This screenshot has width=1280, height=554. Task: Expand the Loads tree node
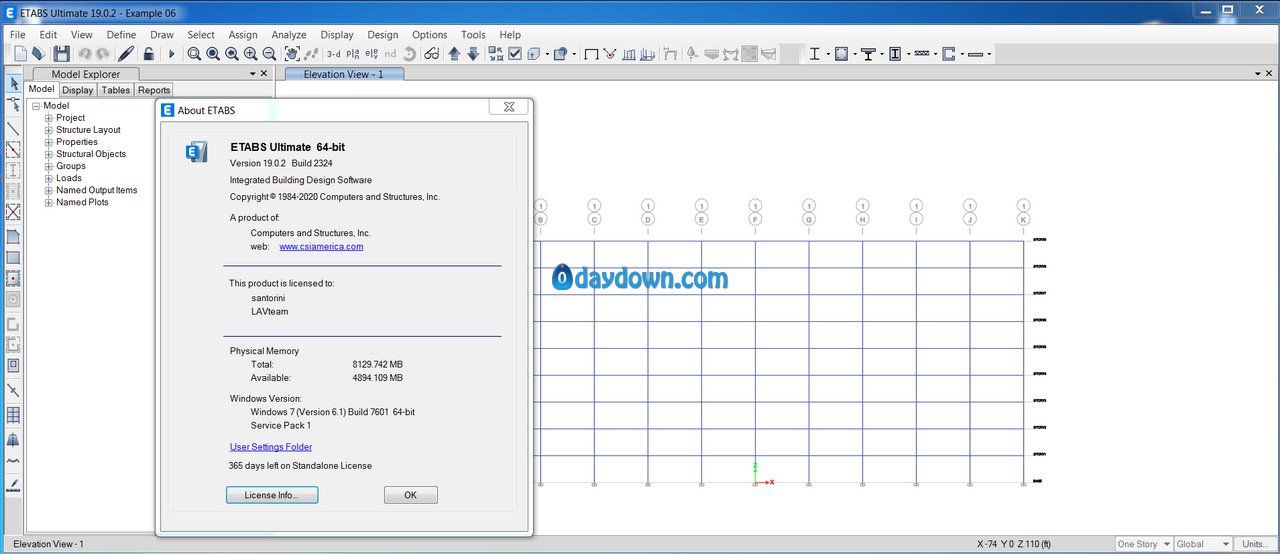48,178
